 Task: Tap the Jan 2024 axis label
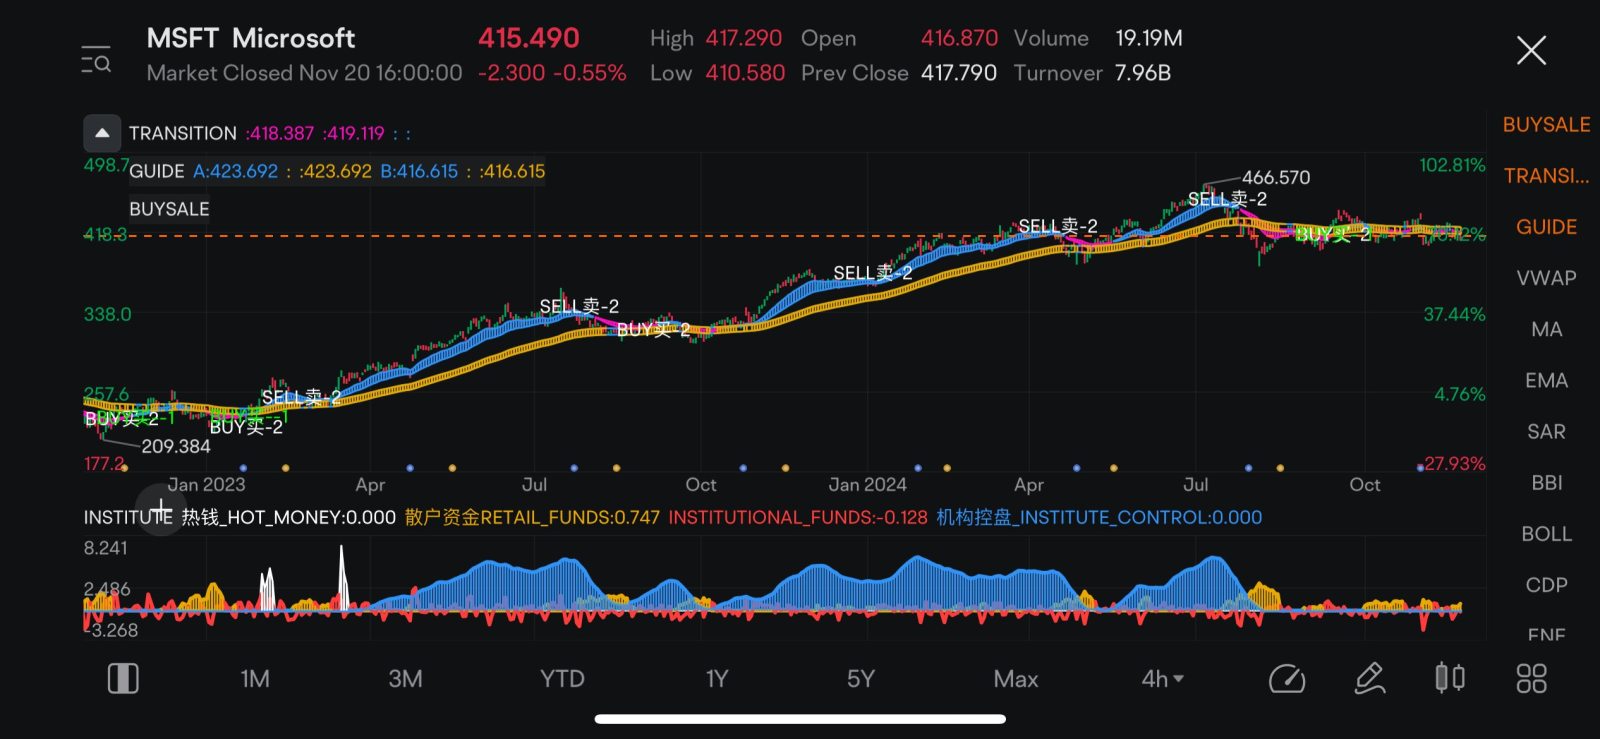867,484
